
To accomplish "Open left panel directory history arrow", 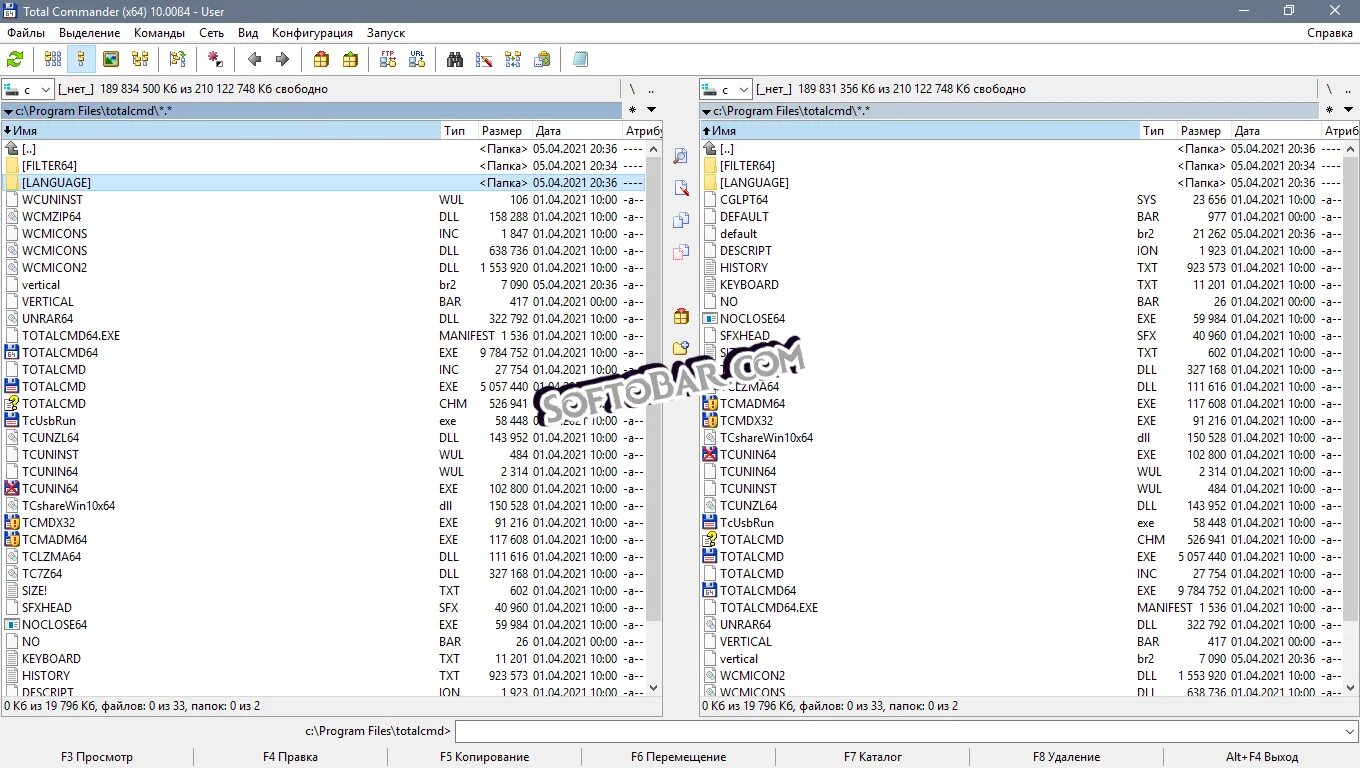I will pos(651,110).
